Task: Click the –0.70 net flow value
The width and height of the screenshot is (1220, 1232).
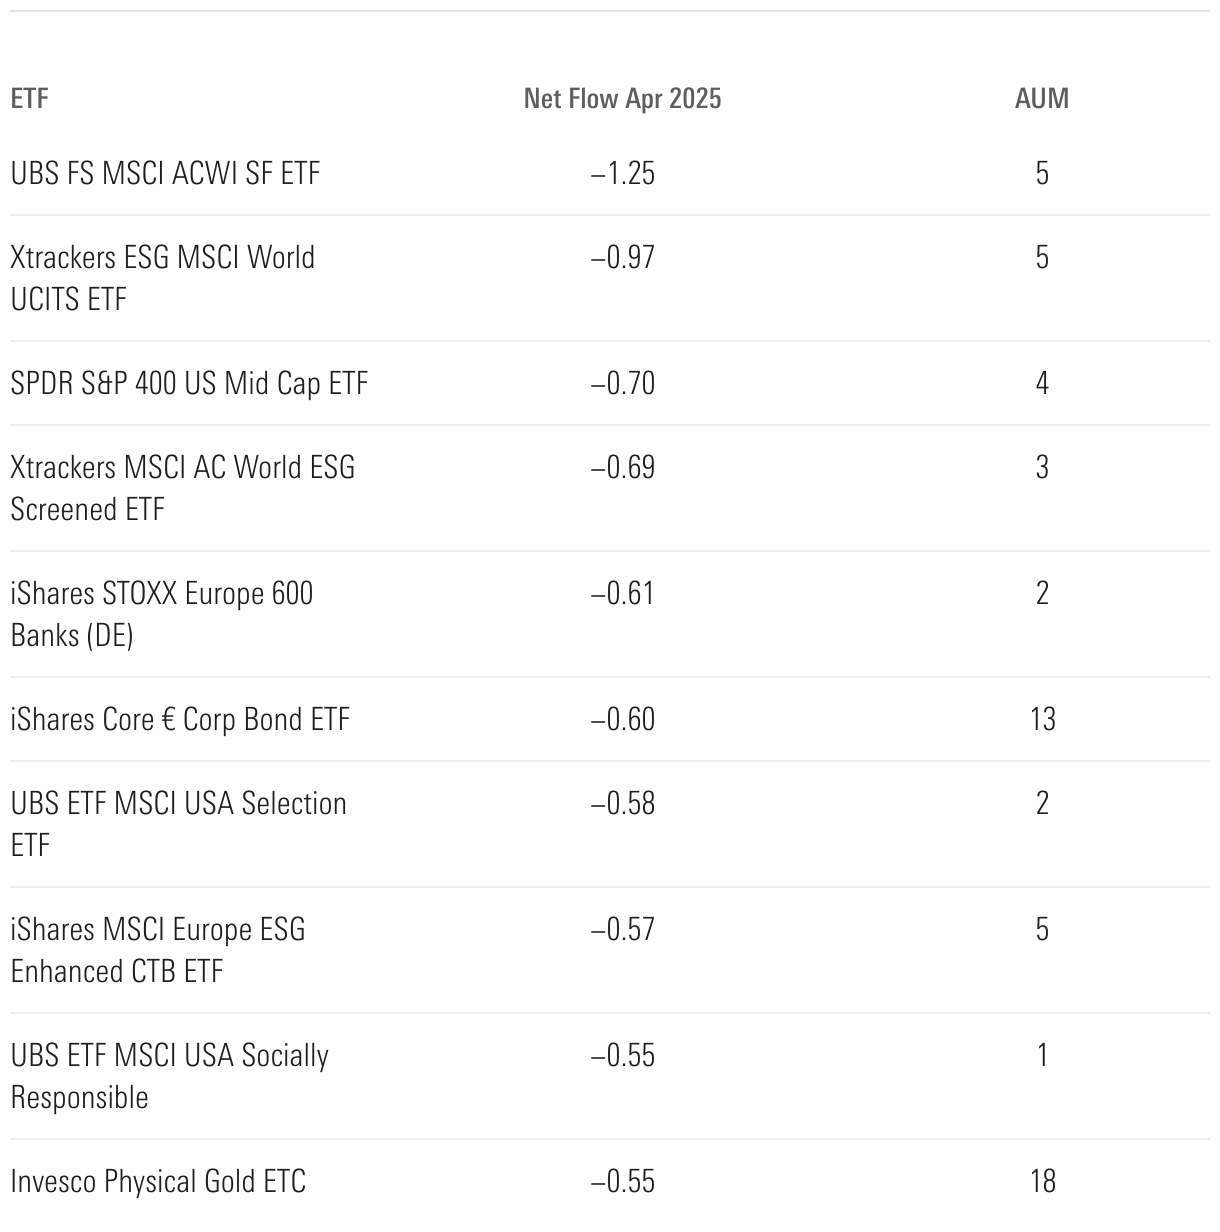Action: 622,384
